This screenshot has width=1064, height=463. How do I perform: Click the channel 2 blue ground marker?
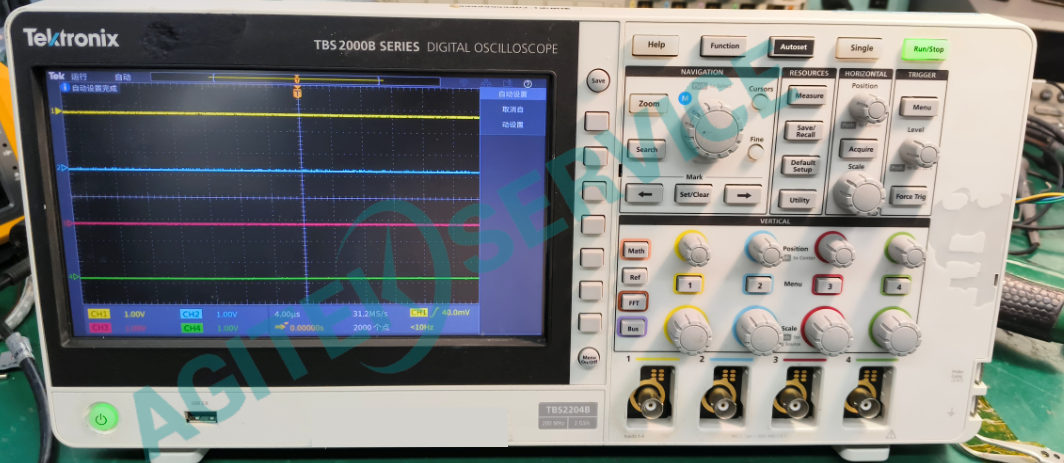(x=62, y=168)
